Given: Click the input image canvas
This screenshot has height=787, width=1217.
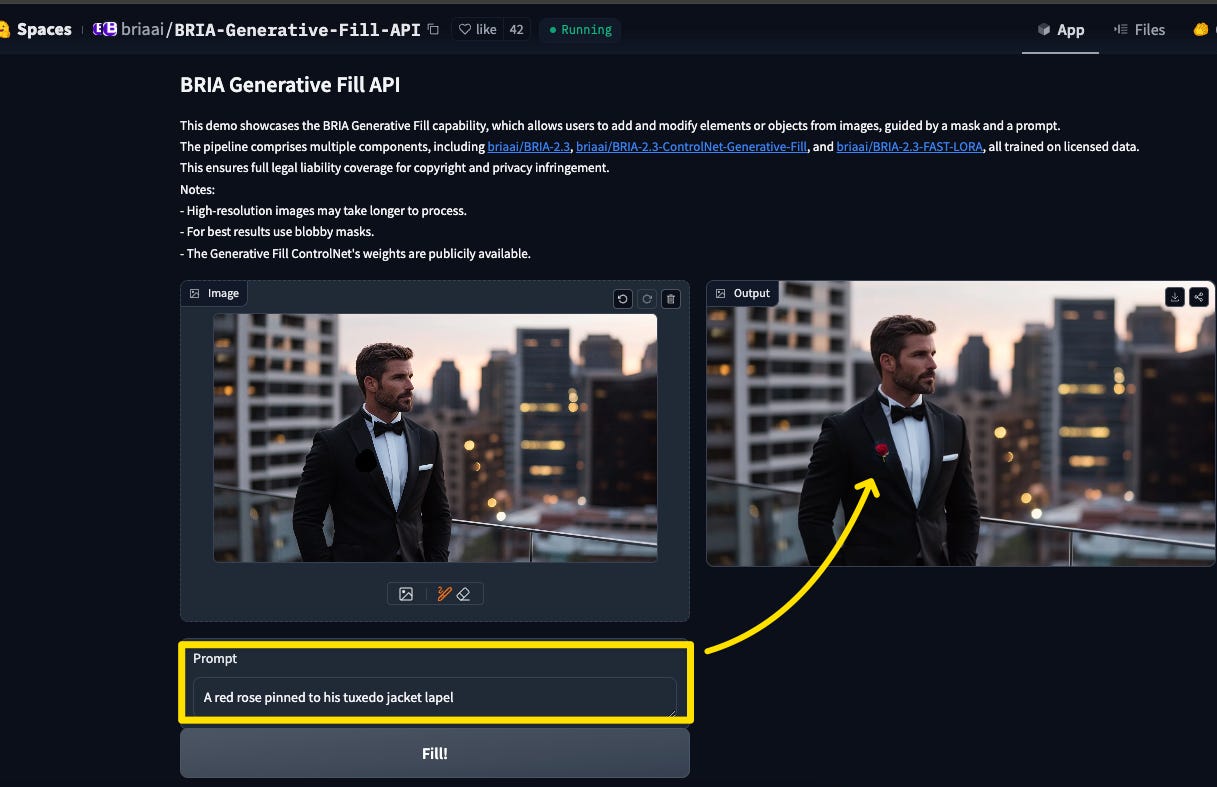Looking at the screenshot, I should (435, 438).
